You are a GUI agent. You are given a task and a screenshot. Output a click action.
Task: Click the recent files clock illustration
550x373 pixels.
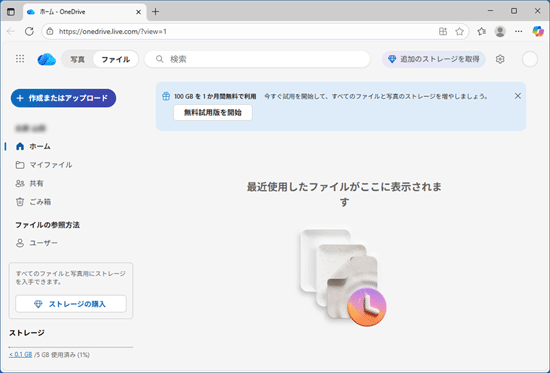(x=344, y=277)
